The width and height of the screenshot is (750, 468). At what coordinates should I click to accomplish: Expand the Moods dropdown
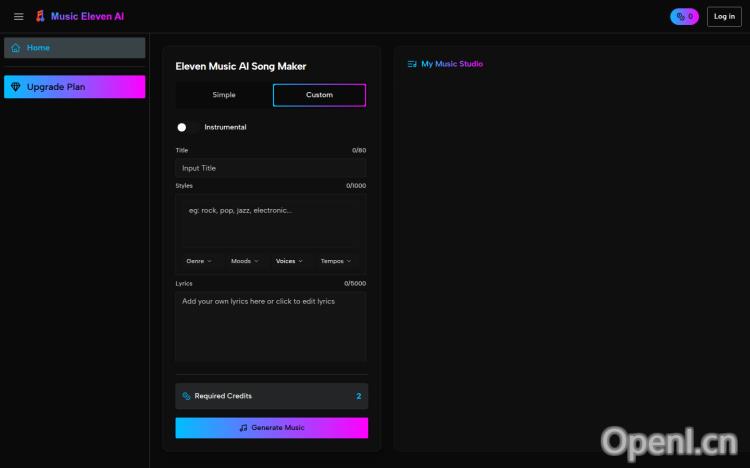pyautogui.click(x=244, y=261)
